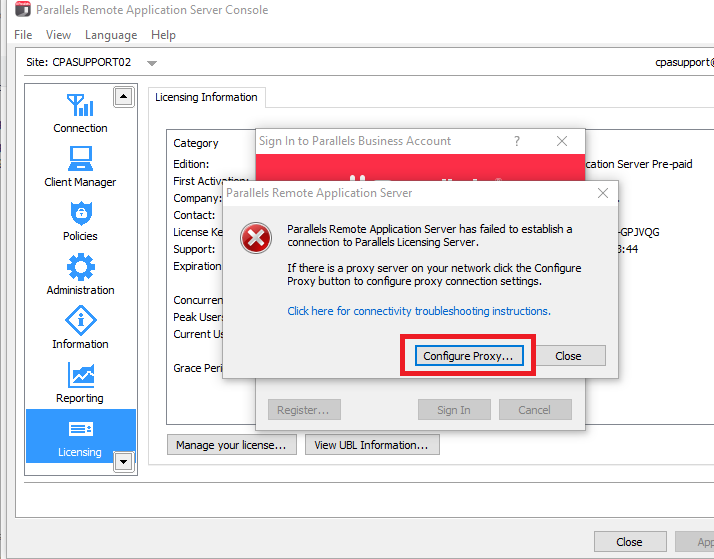Click the red error icon in the dialog
The height and width of the screenshot is (559, 714).
click(x=256, y=238)
